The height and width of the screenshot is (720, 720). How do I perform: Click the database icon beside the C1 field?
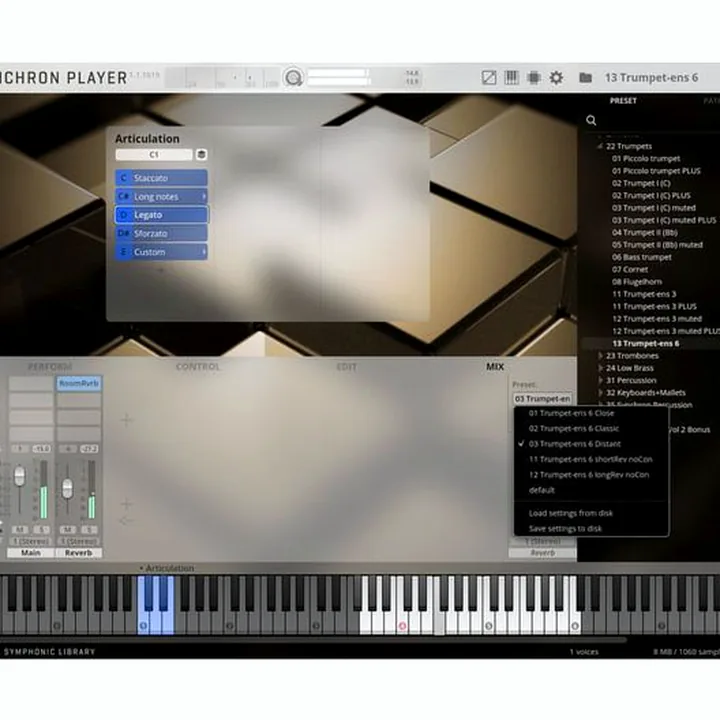click(x=201, y=154)
